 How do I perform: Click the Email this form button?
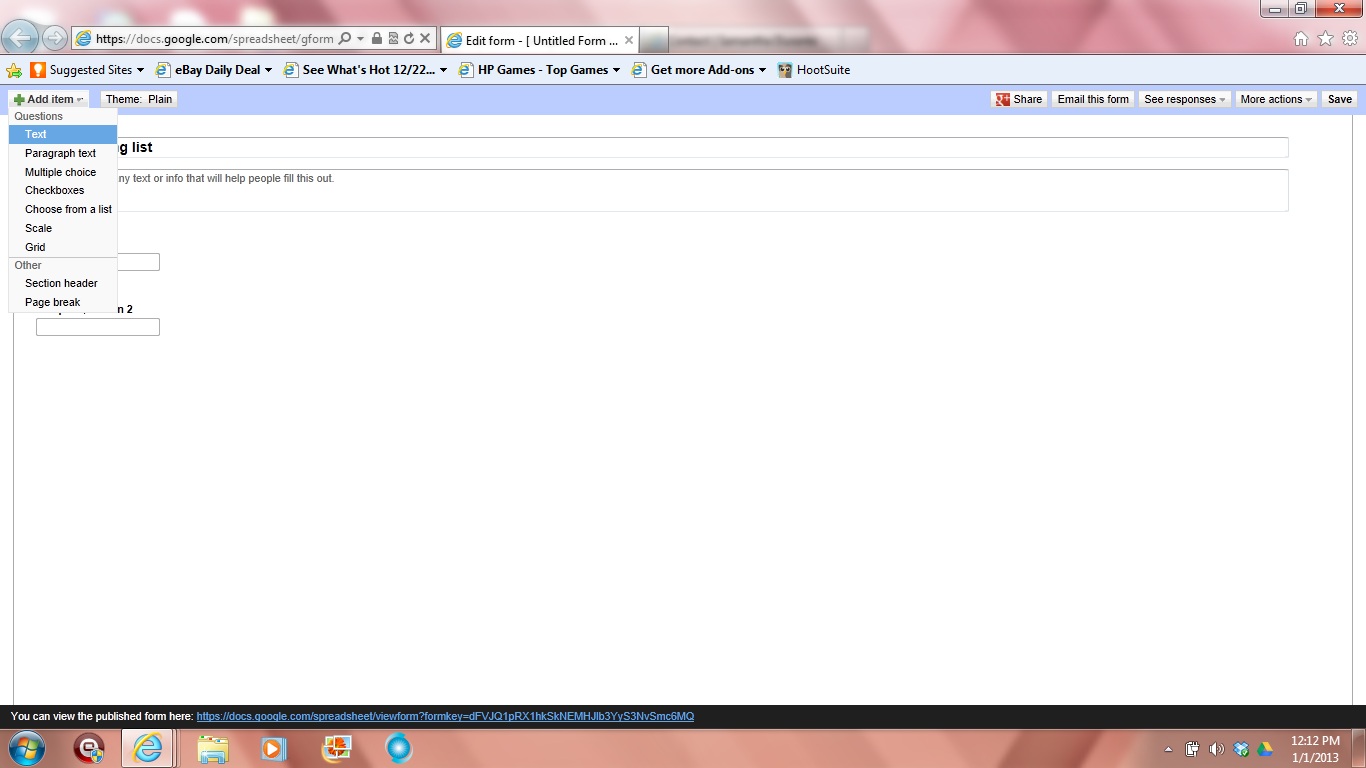(1093, 99)
